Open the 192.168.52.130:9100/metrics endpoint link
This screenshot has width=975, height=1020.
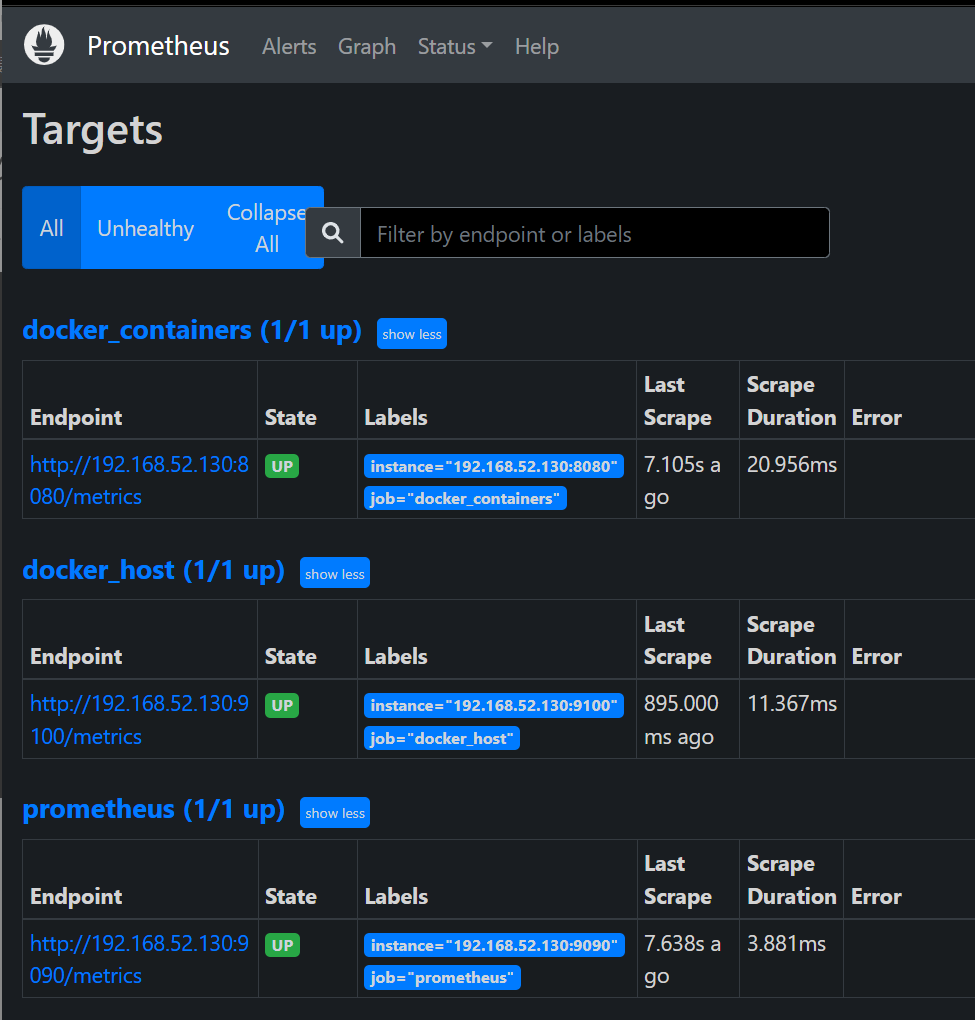tap(139, 719)
